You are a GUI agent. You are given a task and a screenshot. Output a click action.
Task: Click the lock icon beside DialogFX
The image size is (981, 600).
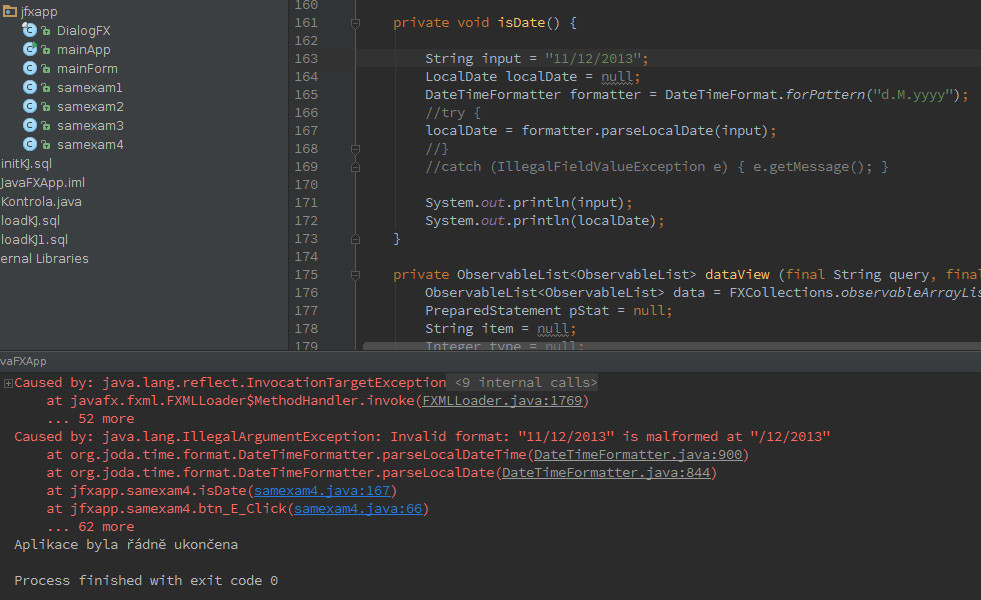coord(46,31)
